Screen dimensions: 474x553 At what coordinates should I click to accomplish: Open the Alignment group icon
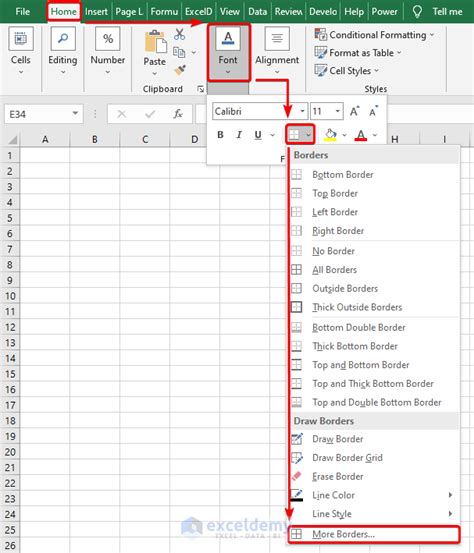[x=277, y=38]
